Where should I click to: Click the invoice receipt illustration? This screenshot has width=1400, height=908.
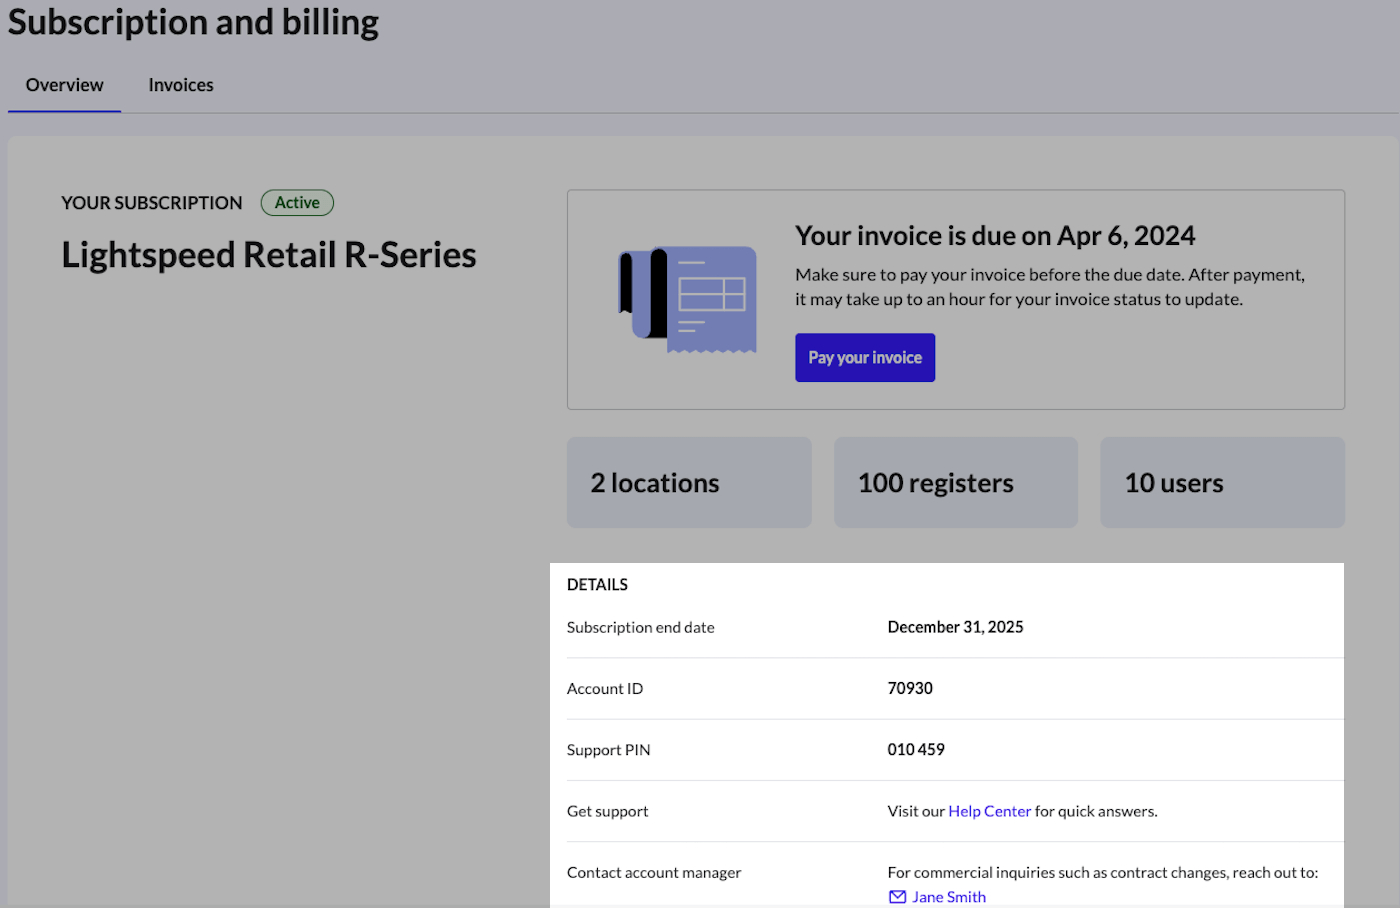click(688, 299)
